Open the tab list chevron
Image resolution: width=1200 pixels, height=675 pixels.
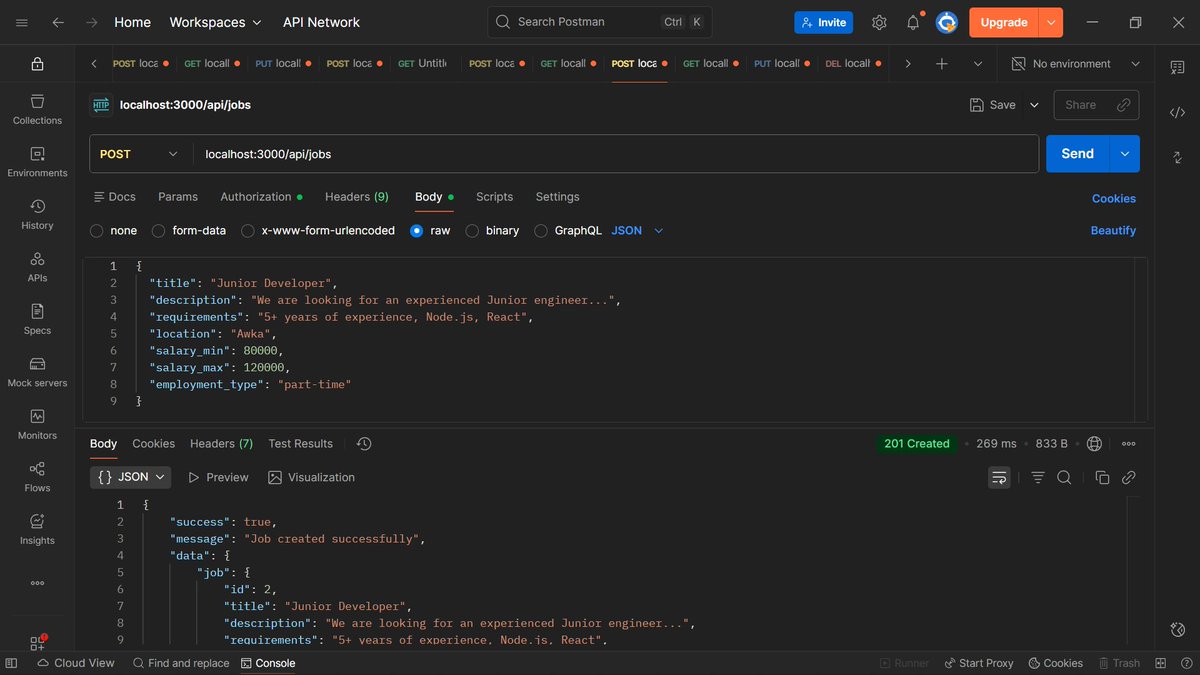tap(977, 64)
